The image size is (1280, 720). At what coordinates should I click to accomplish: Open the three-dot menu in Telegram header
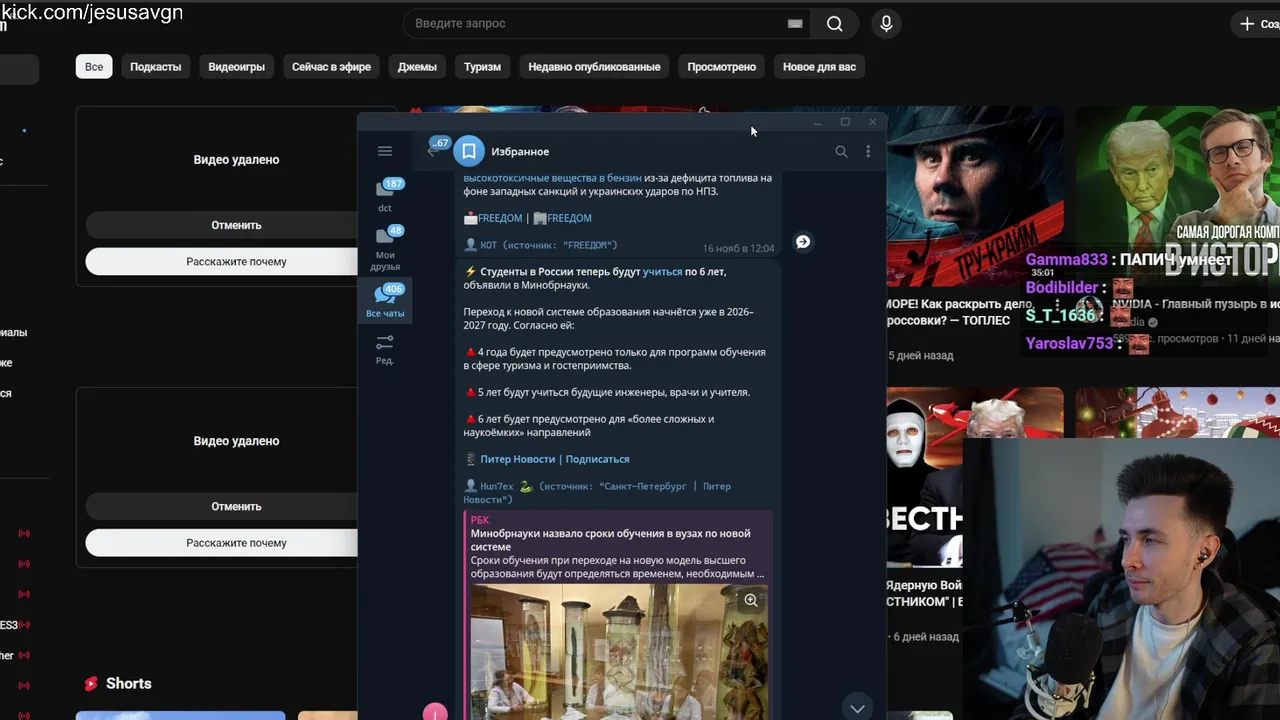[x=868, y=151]
